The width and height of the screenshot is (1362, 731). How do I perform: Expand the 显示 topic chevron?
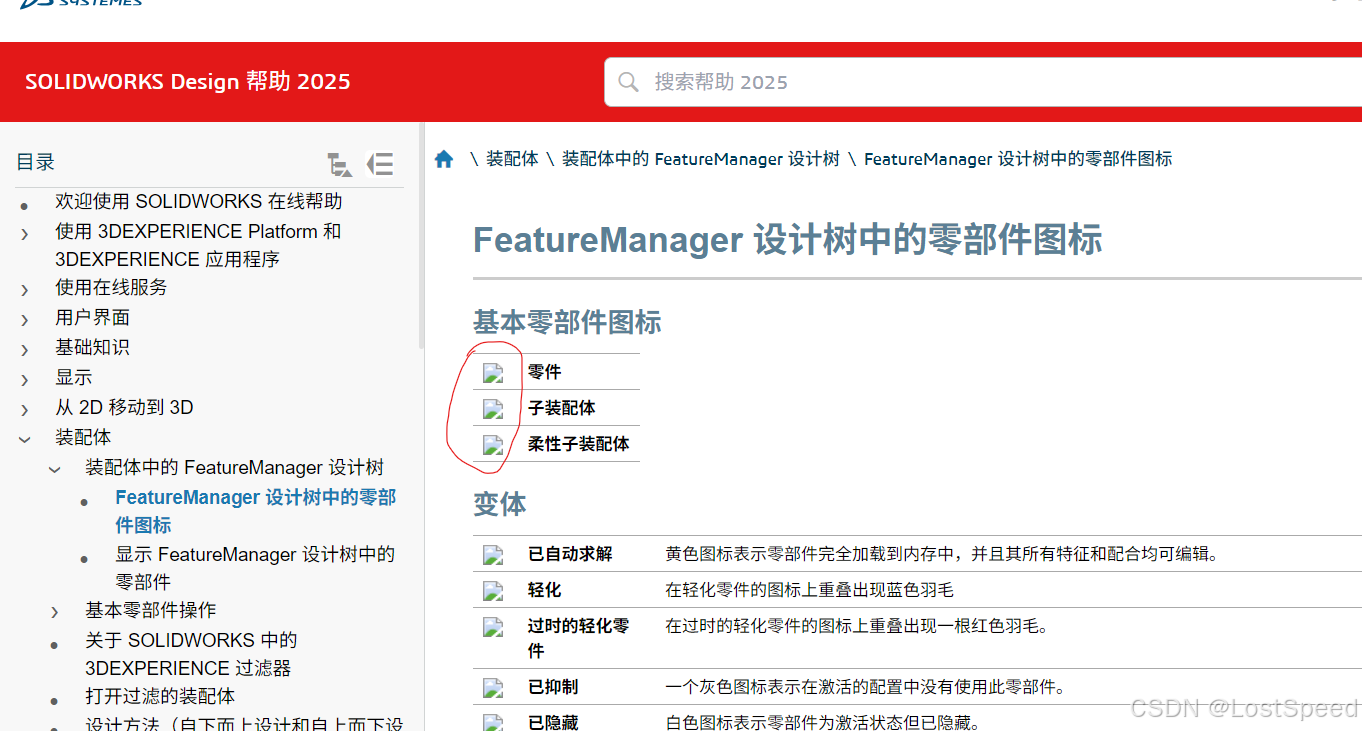(25, 380)
